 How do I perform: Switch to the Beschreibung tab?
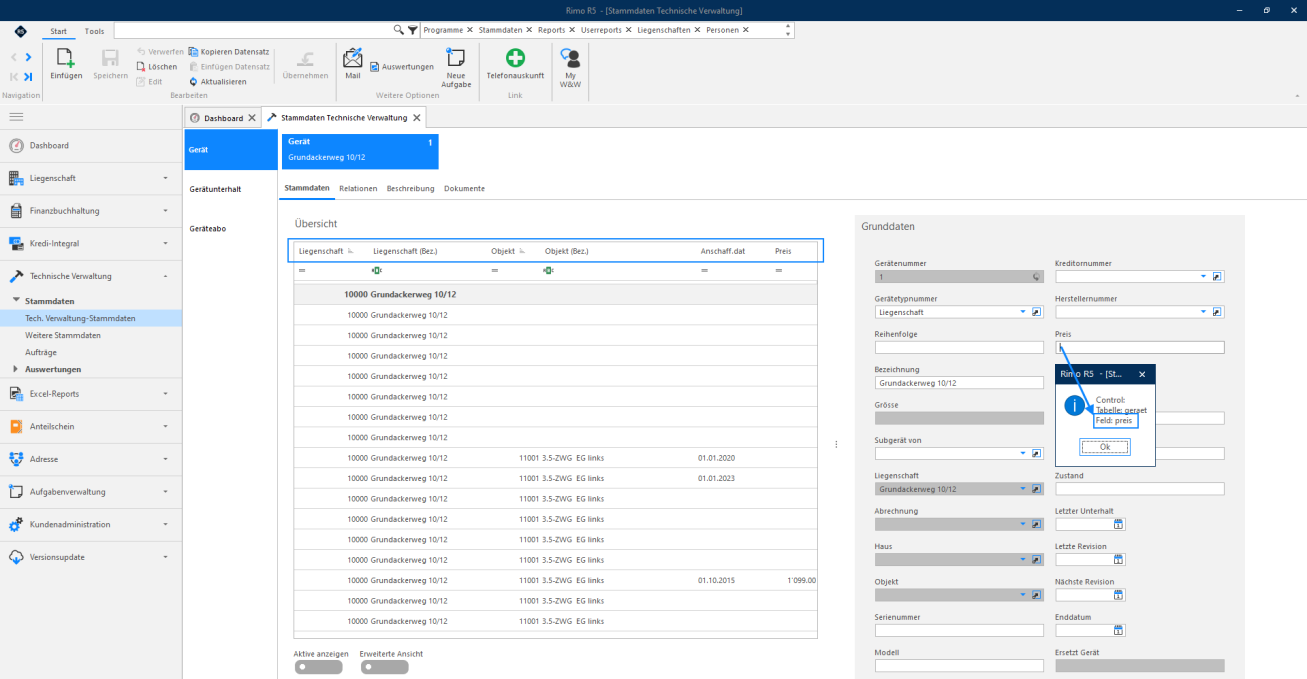point(410,188)
